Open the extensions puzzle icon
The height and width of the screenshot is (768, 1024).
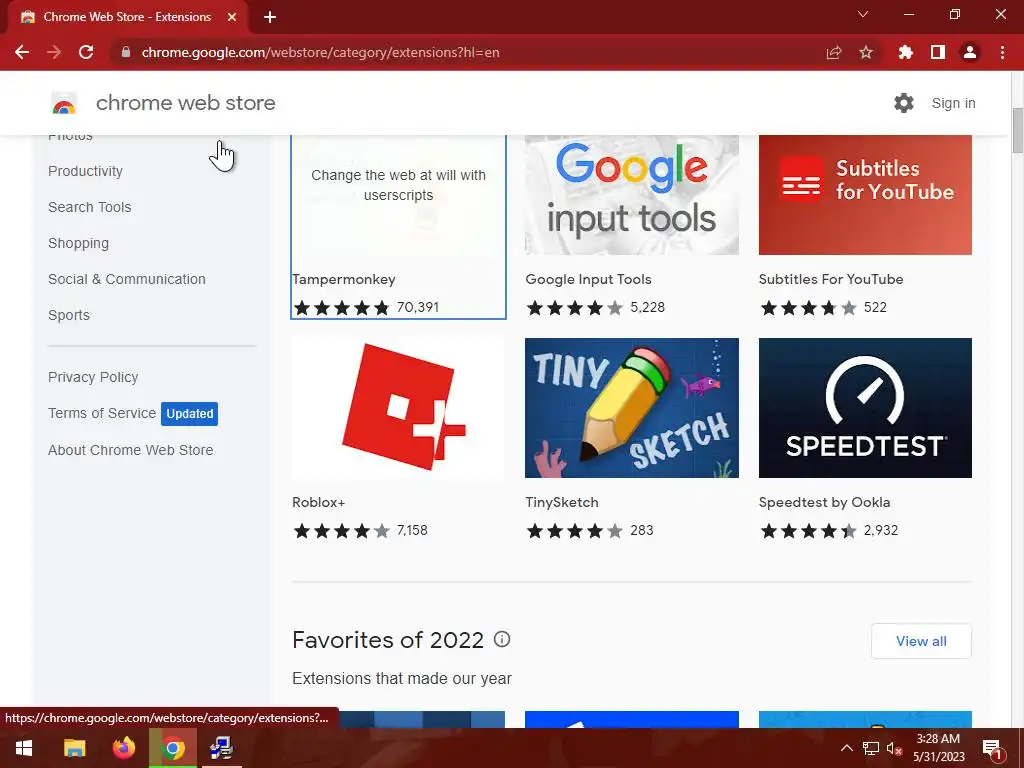pos(905,52)
